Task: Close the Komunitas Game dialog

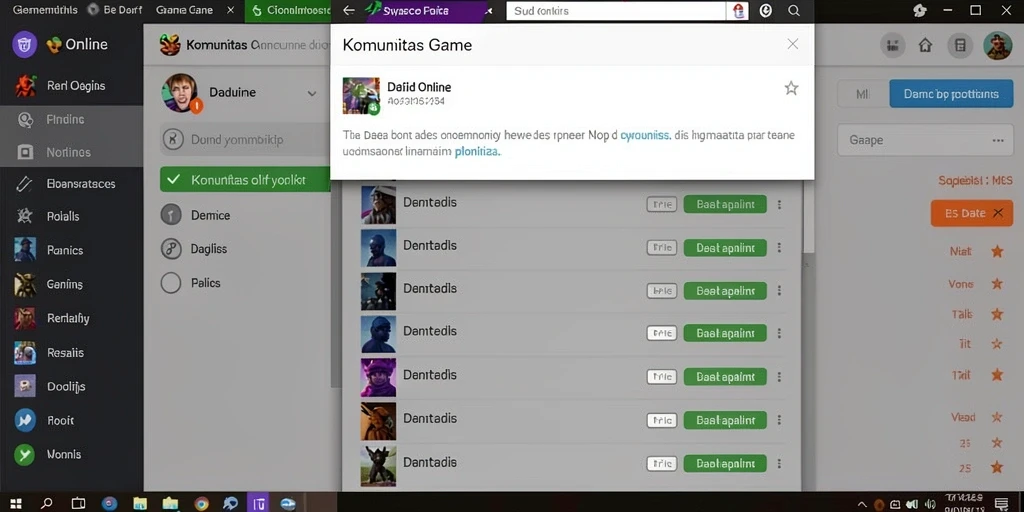Action: [x=793, y=44]
